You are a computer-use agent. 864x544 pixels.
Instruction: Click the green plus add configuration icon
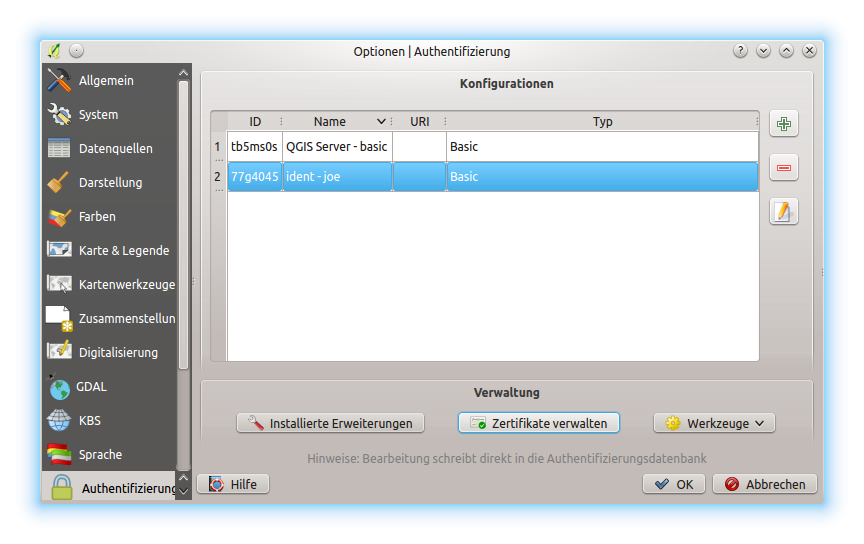[x=783, y=124]
